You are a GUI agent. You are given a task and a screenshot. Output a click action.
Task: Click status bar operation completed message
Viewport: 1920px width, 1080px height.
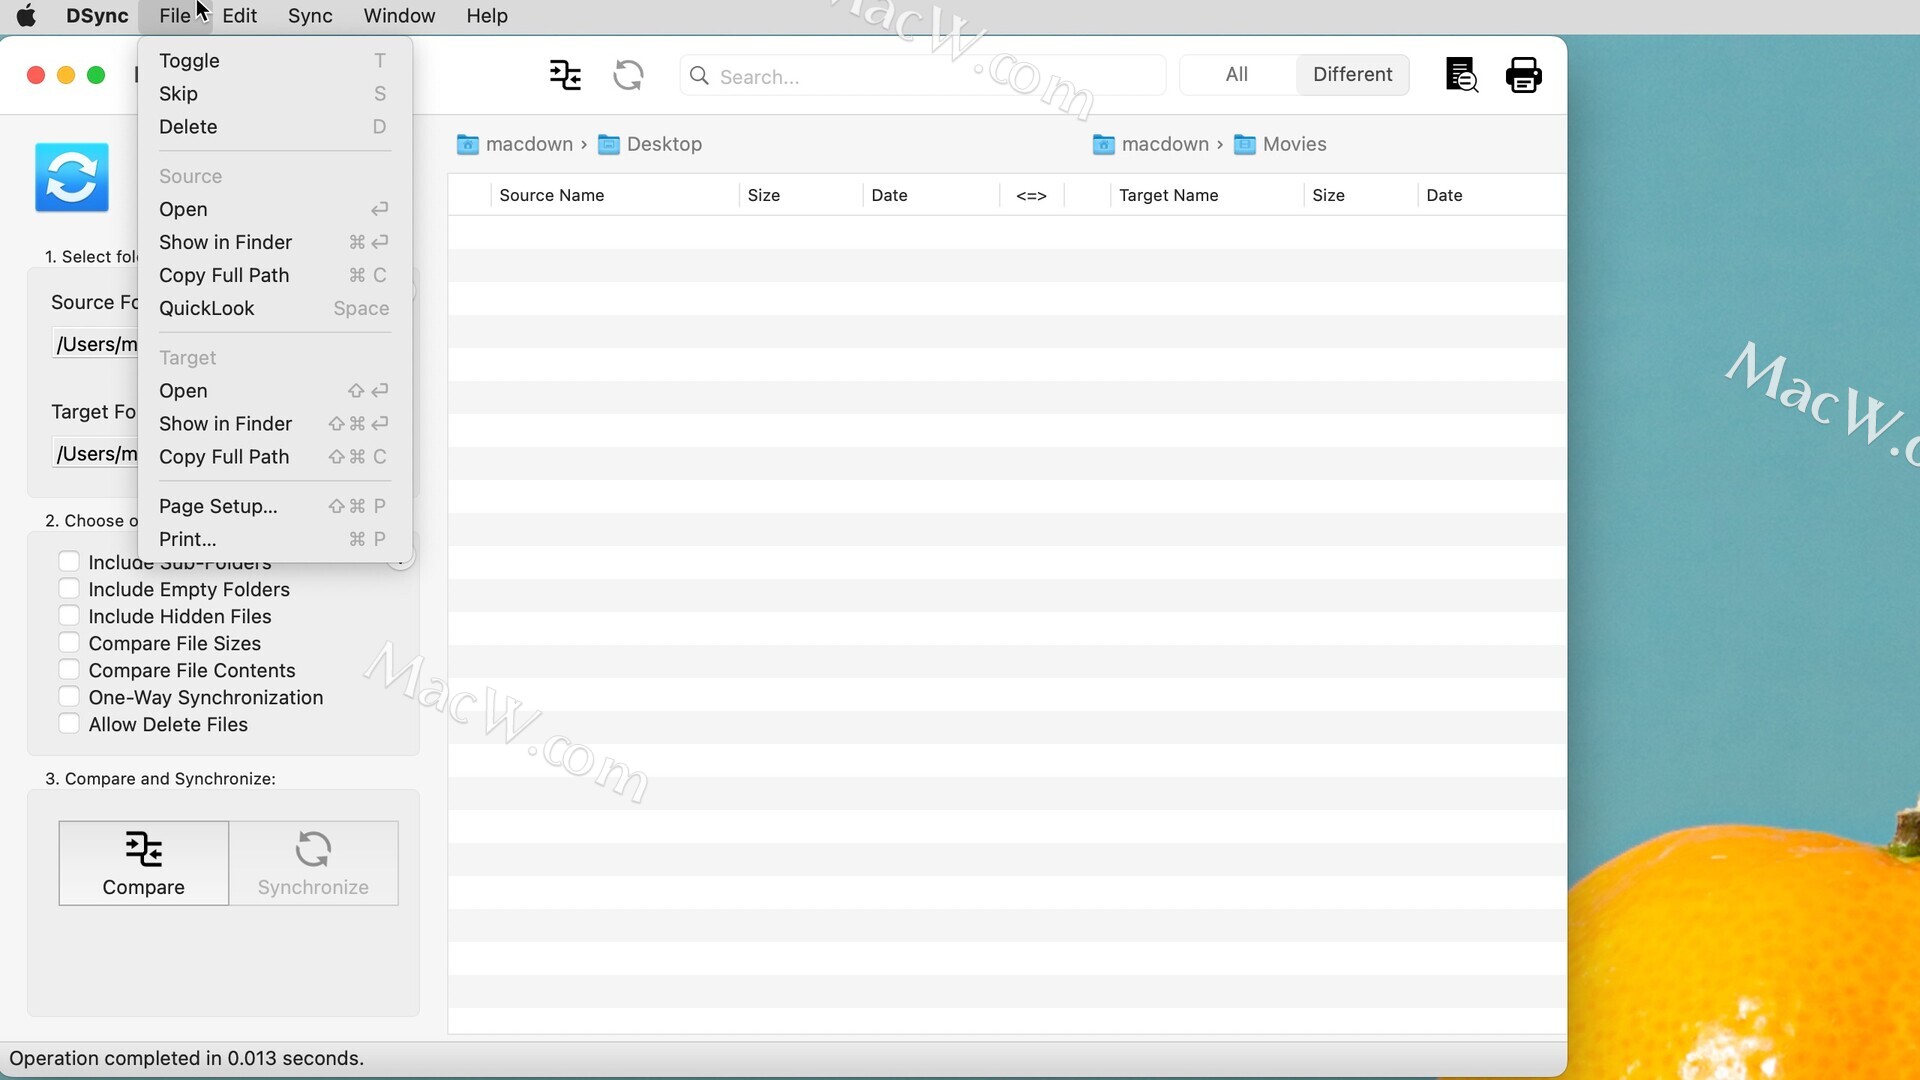pyautogui.click(x=187, y=1058)
